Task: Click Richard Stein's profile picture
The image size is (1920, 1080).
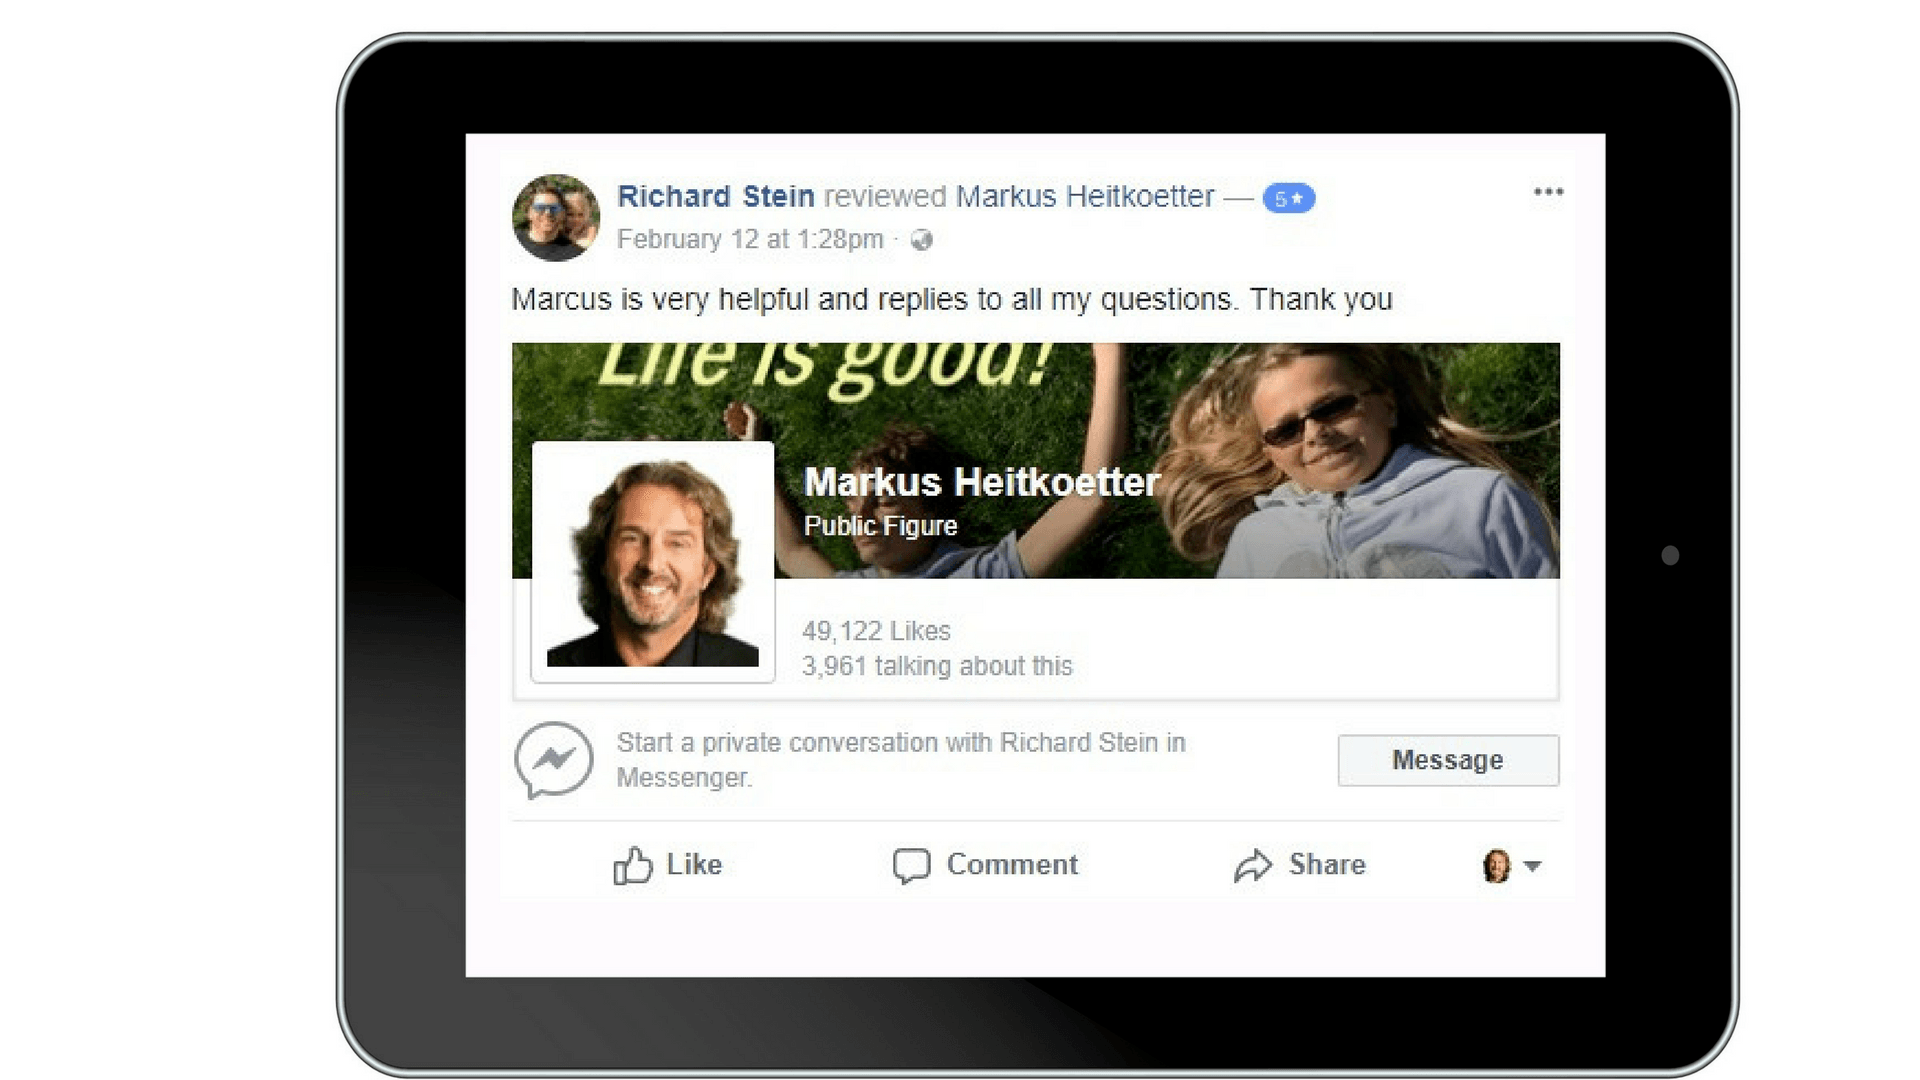Action: click(x=556, y=217)
